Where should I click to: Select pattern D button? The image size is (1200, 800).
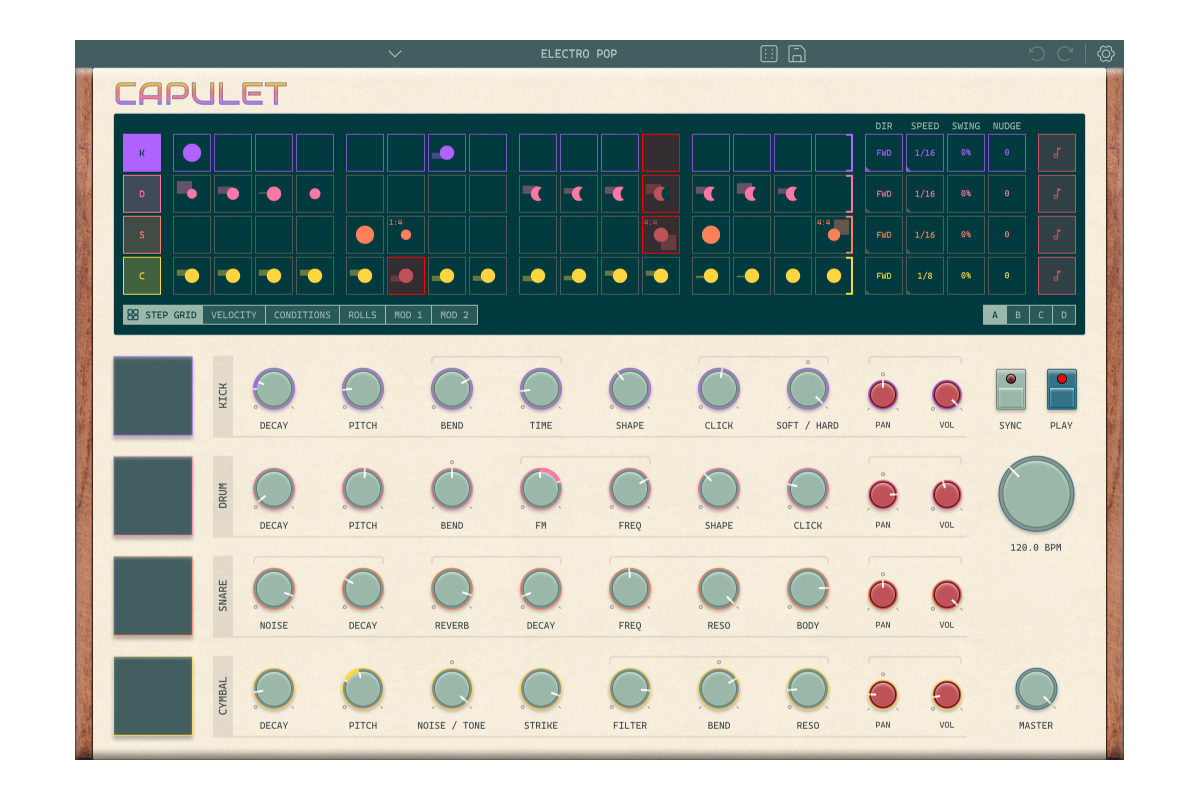coord(1064,315)
